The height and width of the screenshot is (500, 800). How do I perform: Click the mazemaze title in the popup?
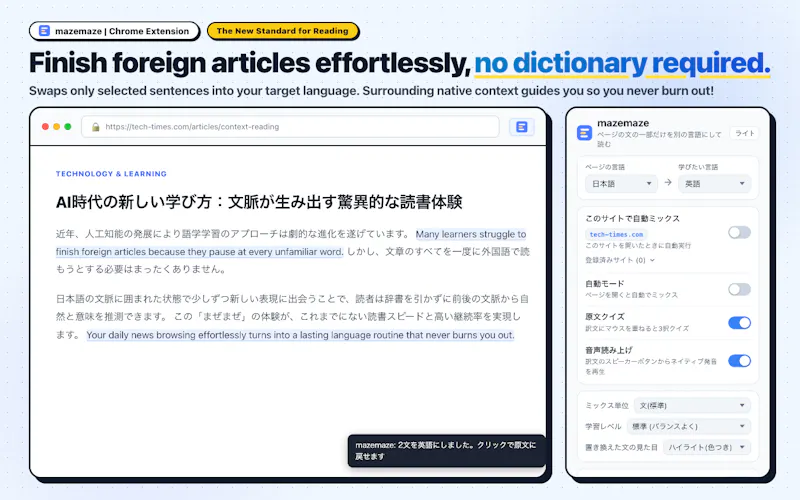click(x=623, y=123)
